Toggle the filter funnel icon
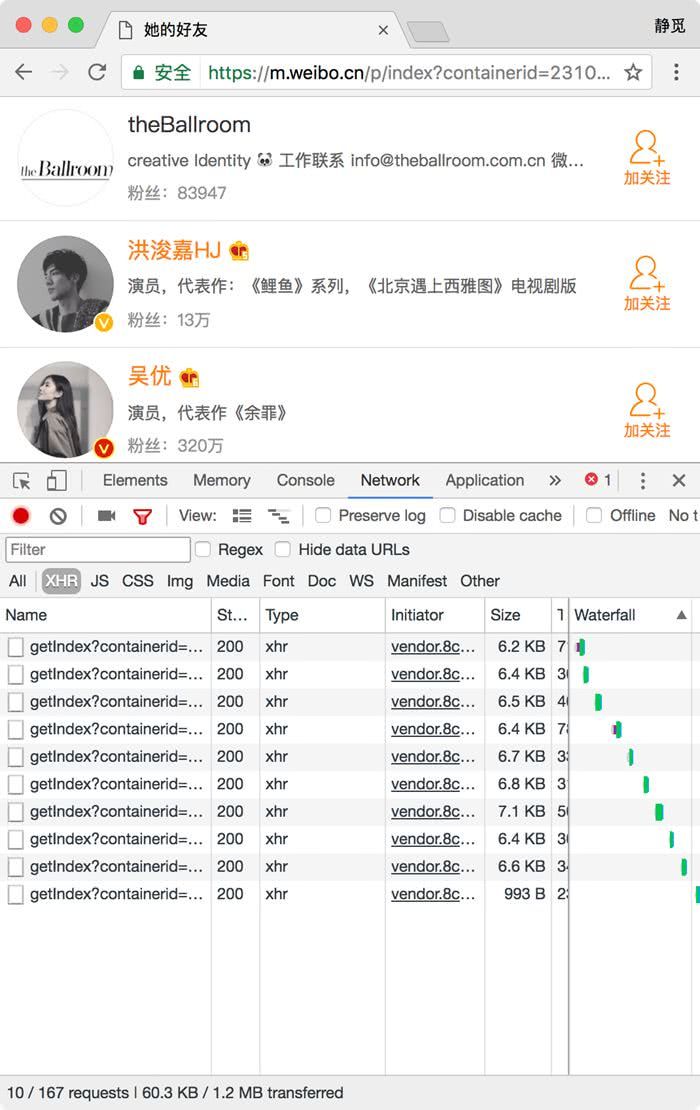The height and width of the screenshot is (1110, 700). click(142, 516)
